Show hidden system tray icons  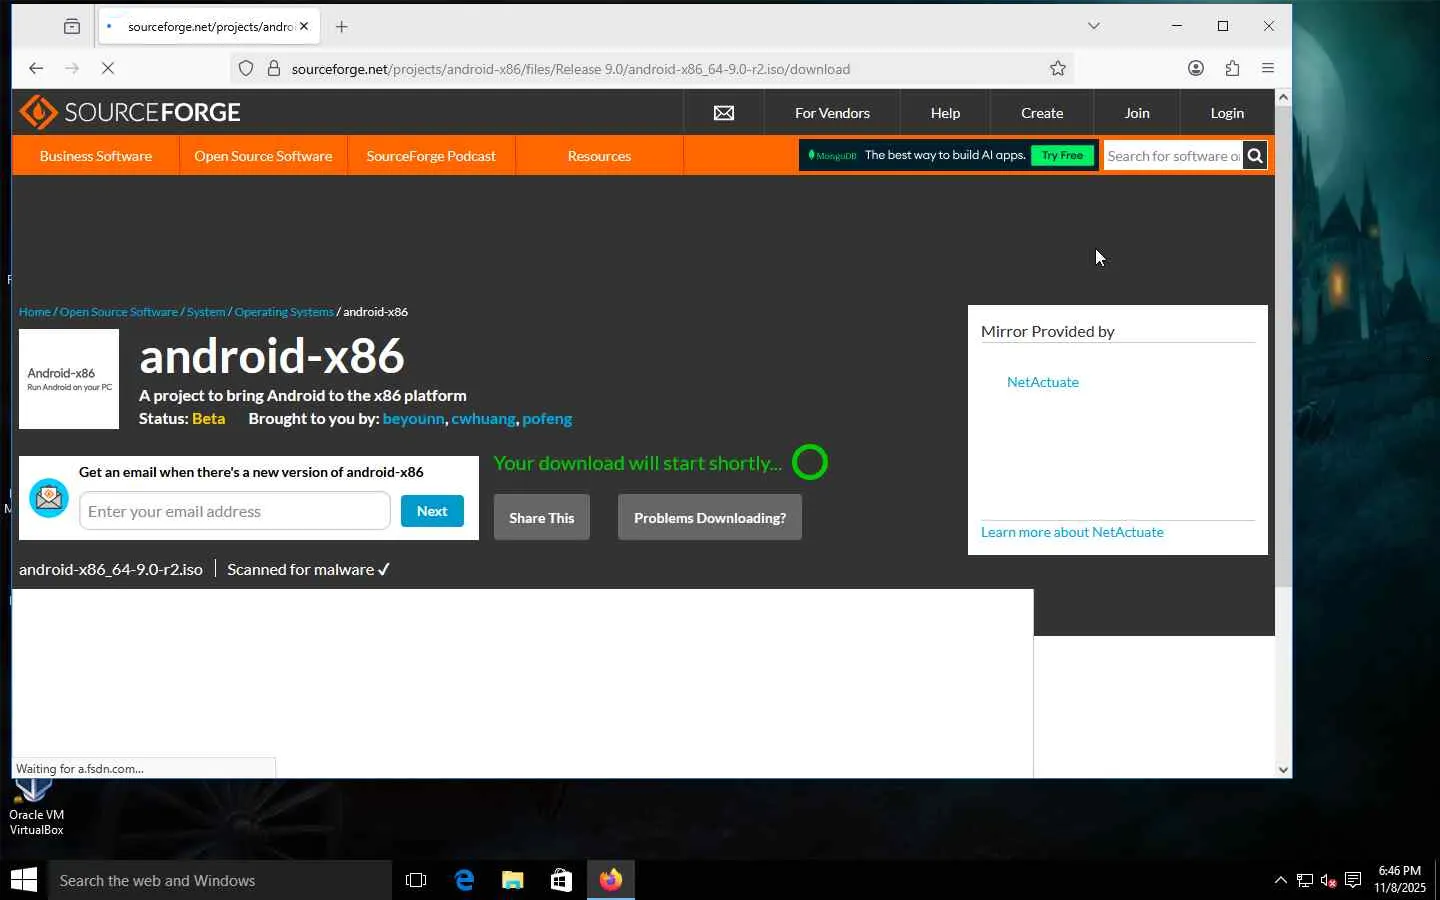tap(1281, 880)
